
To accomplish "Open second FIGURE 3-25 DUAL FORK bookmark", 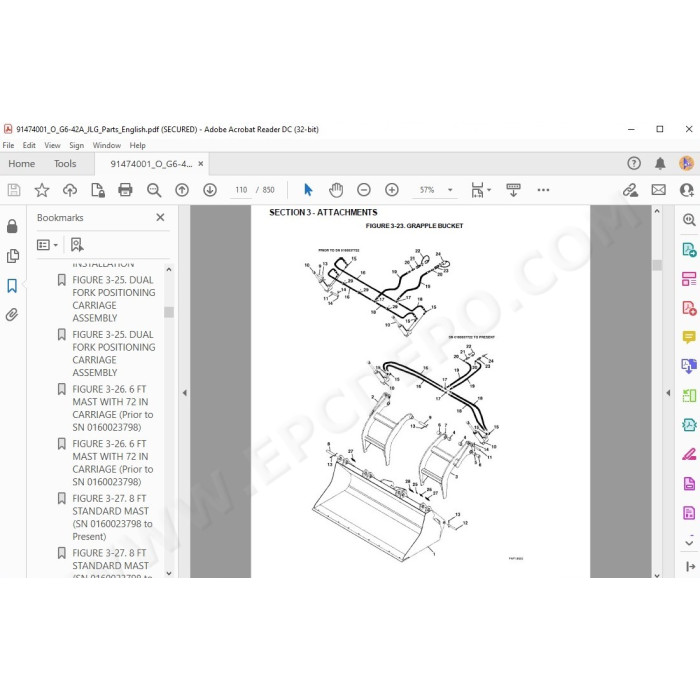I will [x=114, y=354].
